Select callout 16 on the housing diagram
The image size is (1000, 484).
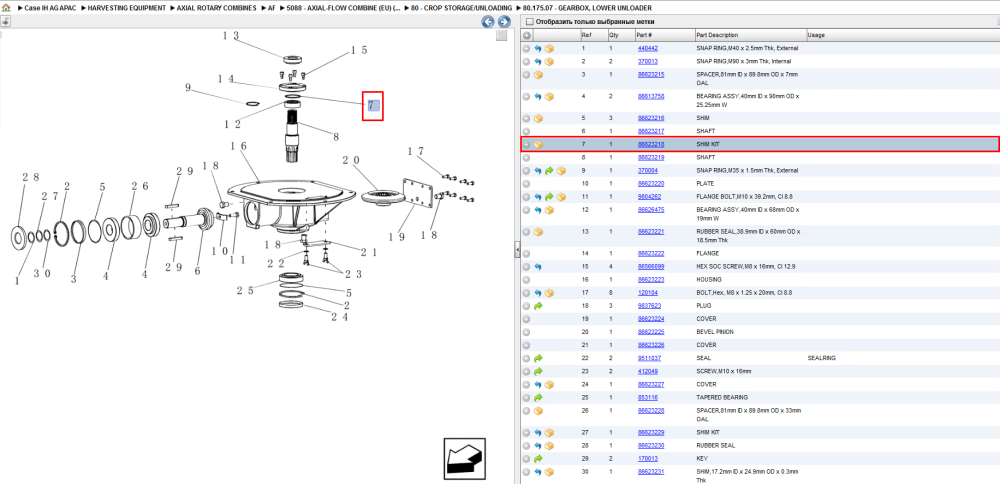click(239, 147)
